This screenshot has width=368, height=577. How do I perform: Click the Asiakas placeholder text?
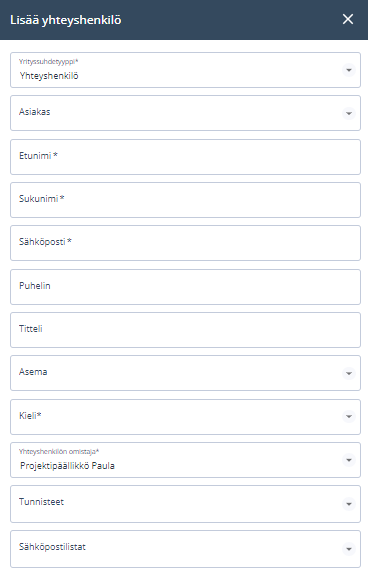click(35, 112)
